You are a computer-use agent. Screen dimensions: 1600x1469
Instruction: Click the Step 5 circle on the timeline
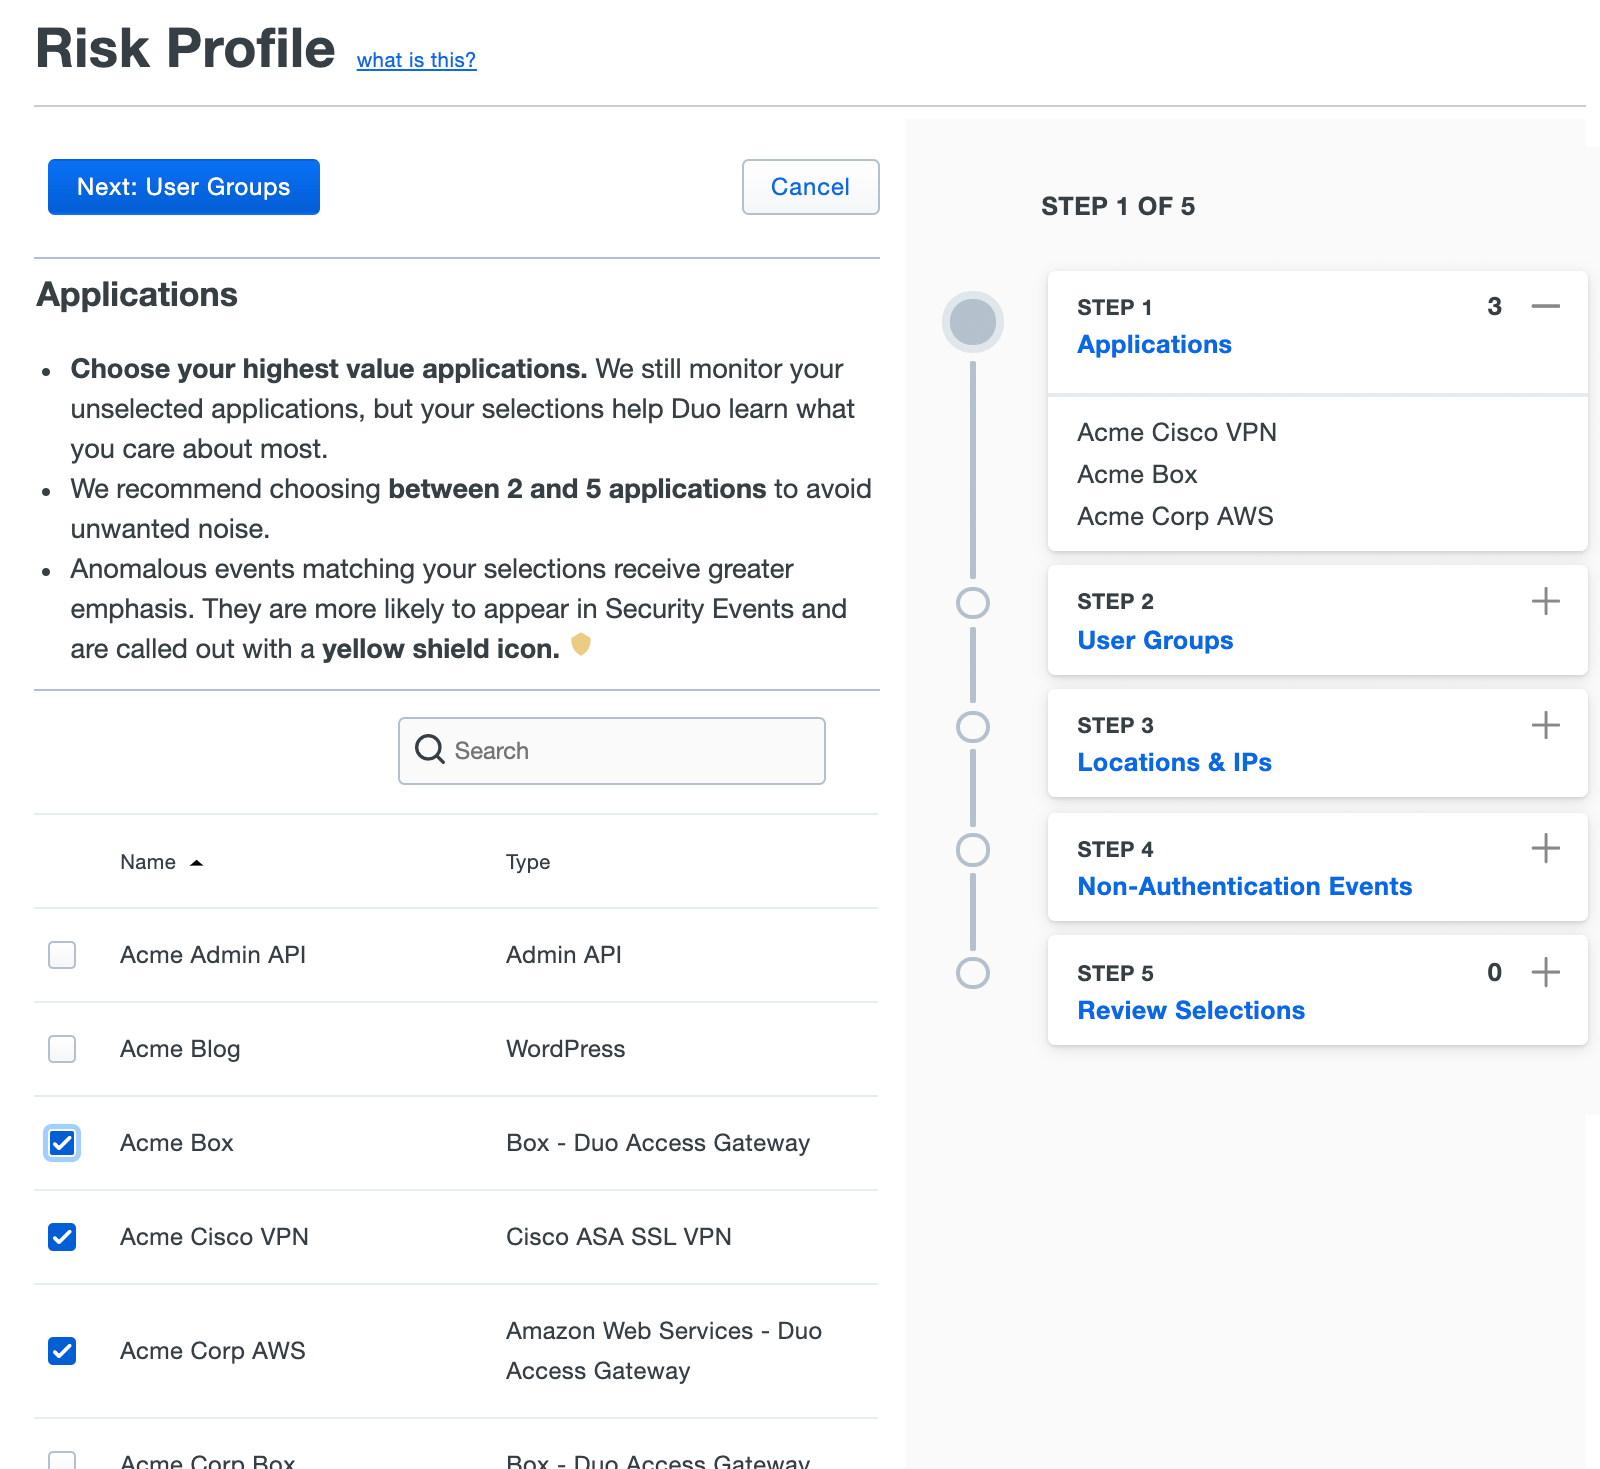[972, 975]
